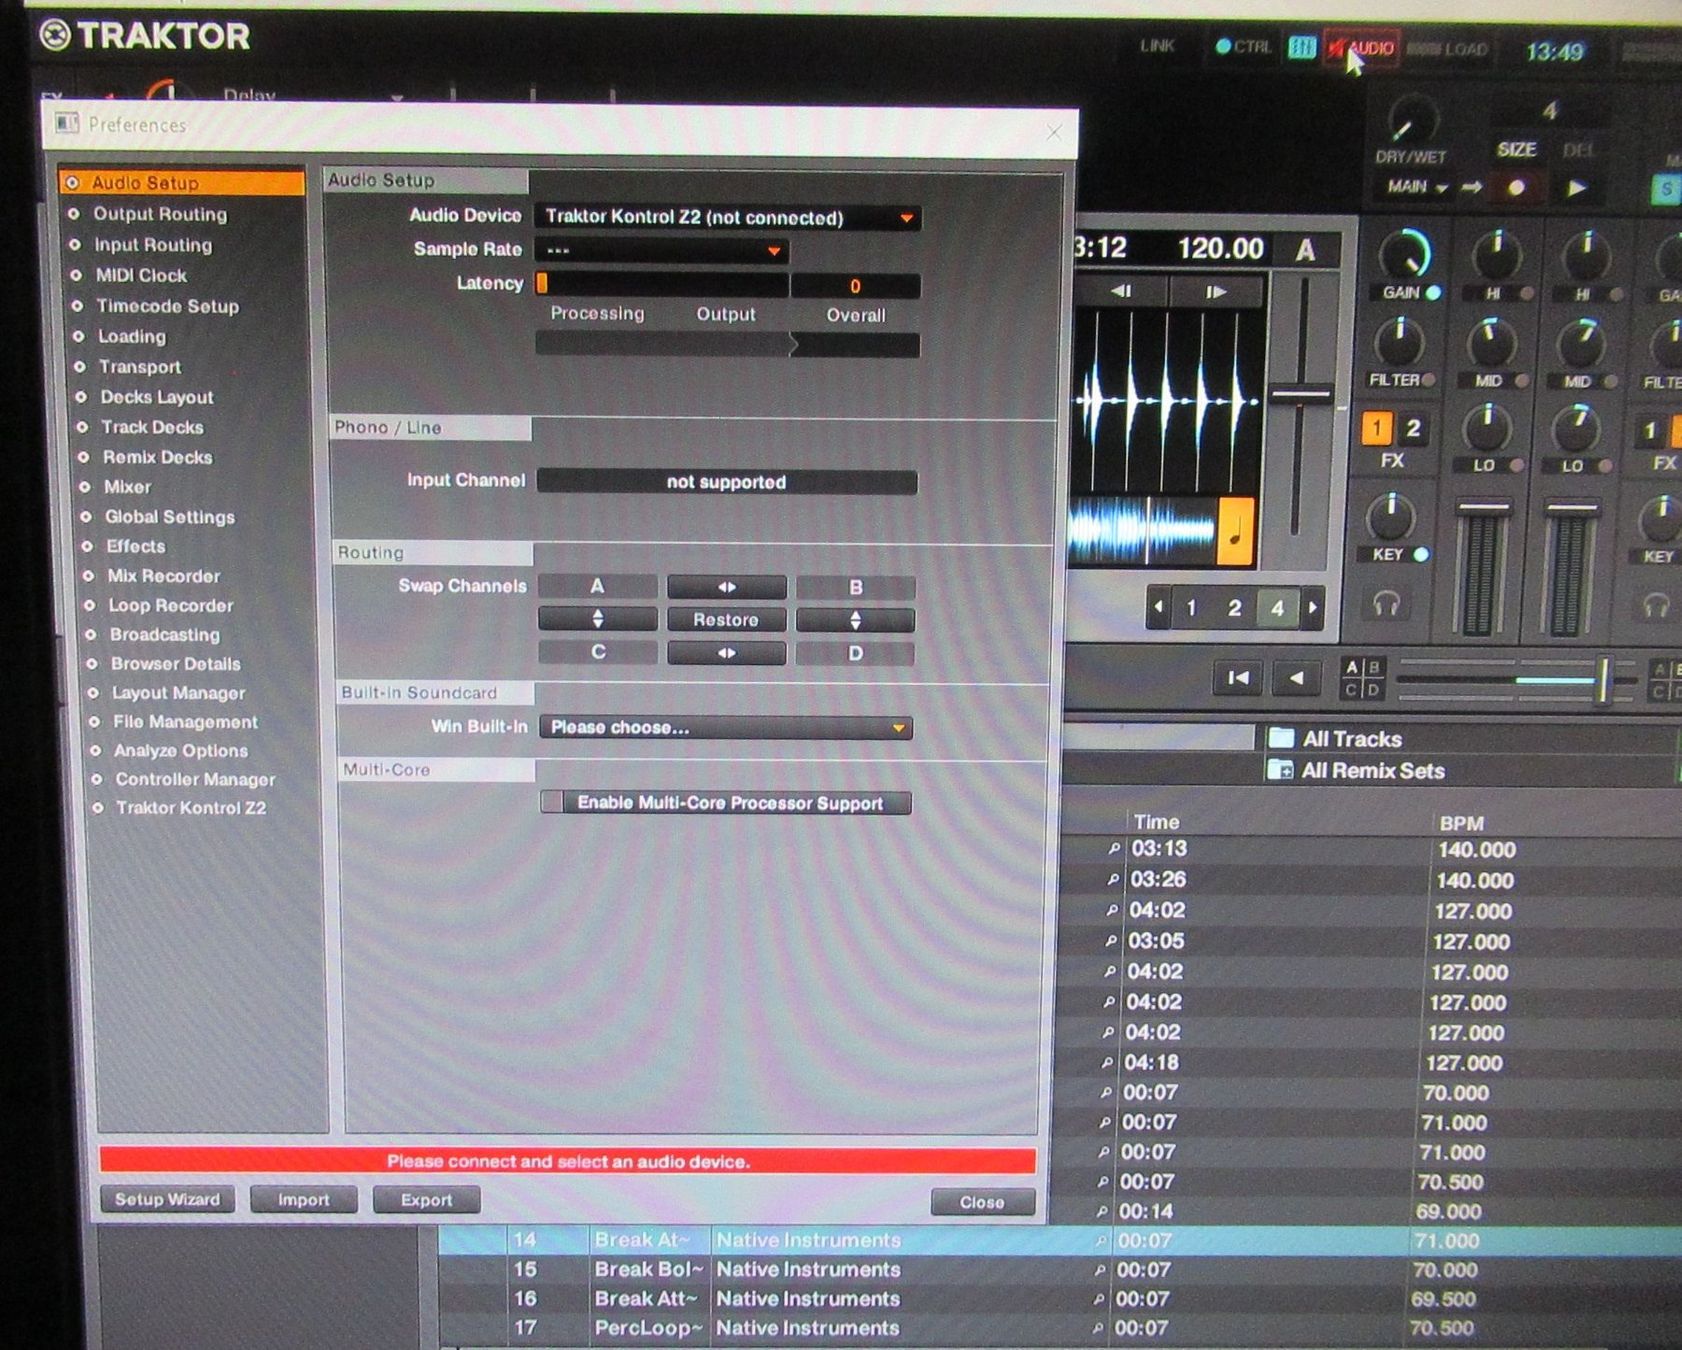1682x1350 pixels.
Task: Click the FX unit record dot button
Action: pyautogui.click(x=1517, y=187)
